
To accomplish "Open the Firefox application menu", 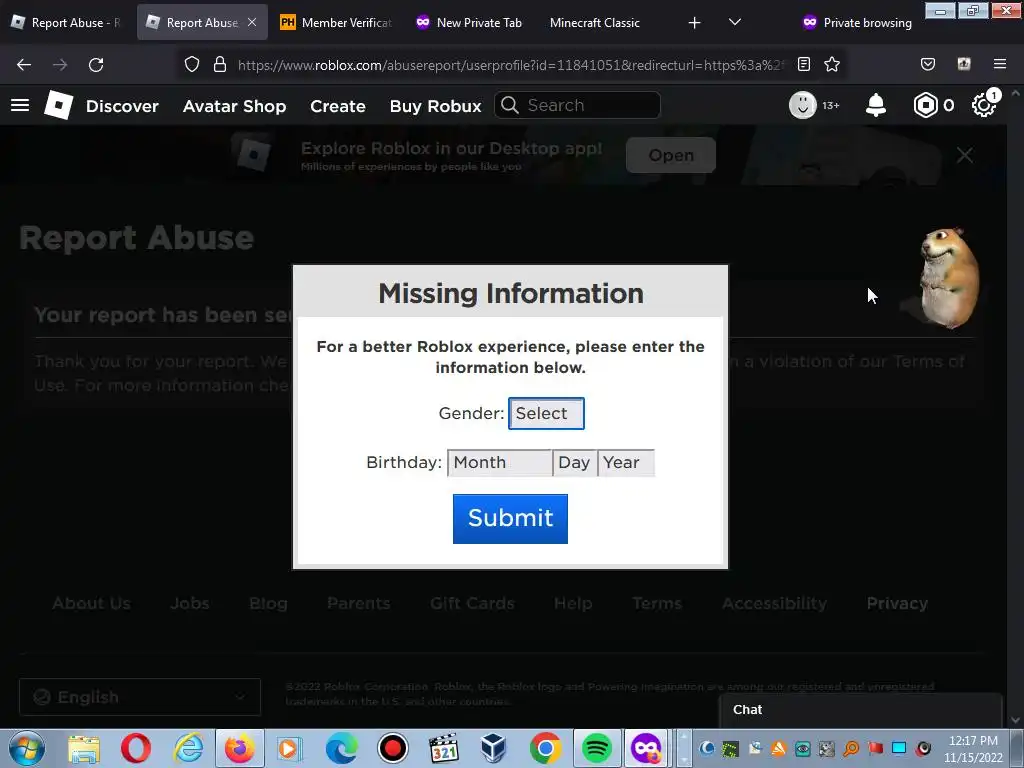I will coord(1000,65).
